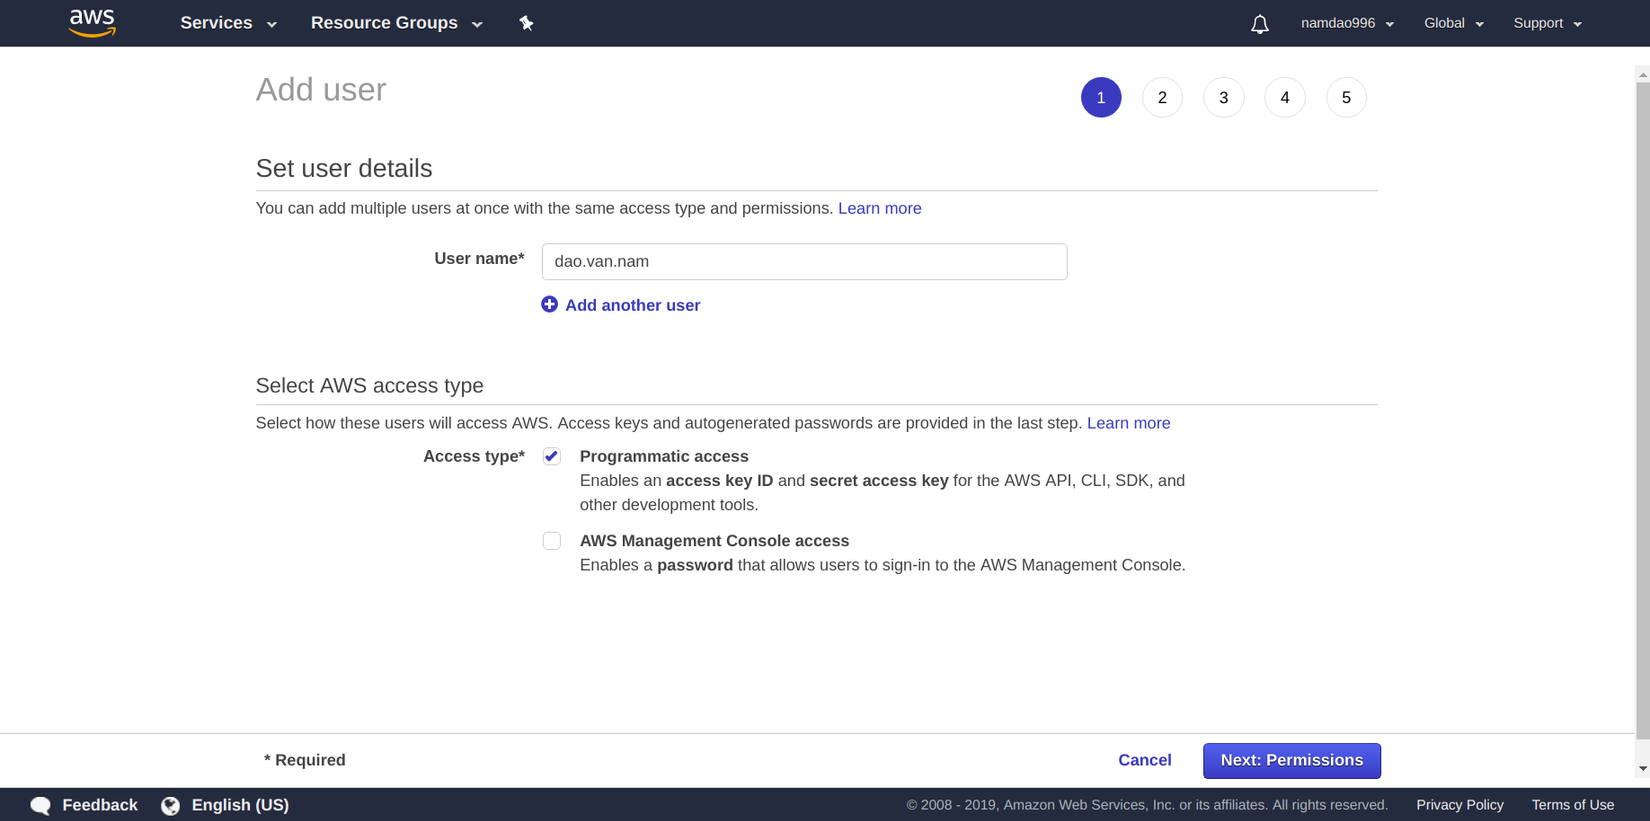
Task: Open the notifications bell
Action: coord(1259,24)
